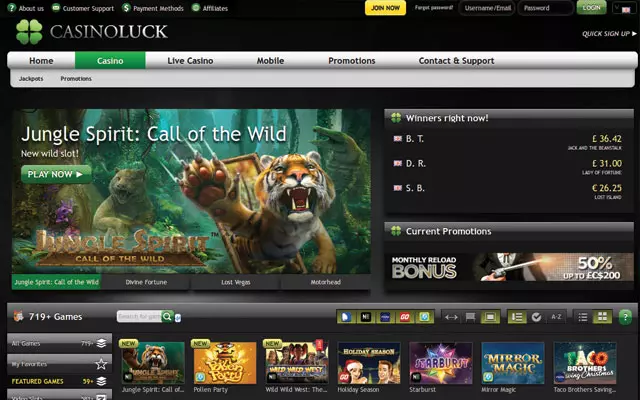The image size is (640, 400).
Task: Click the Customer Support chat bubble icon
Action: point(56,8)
